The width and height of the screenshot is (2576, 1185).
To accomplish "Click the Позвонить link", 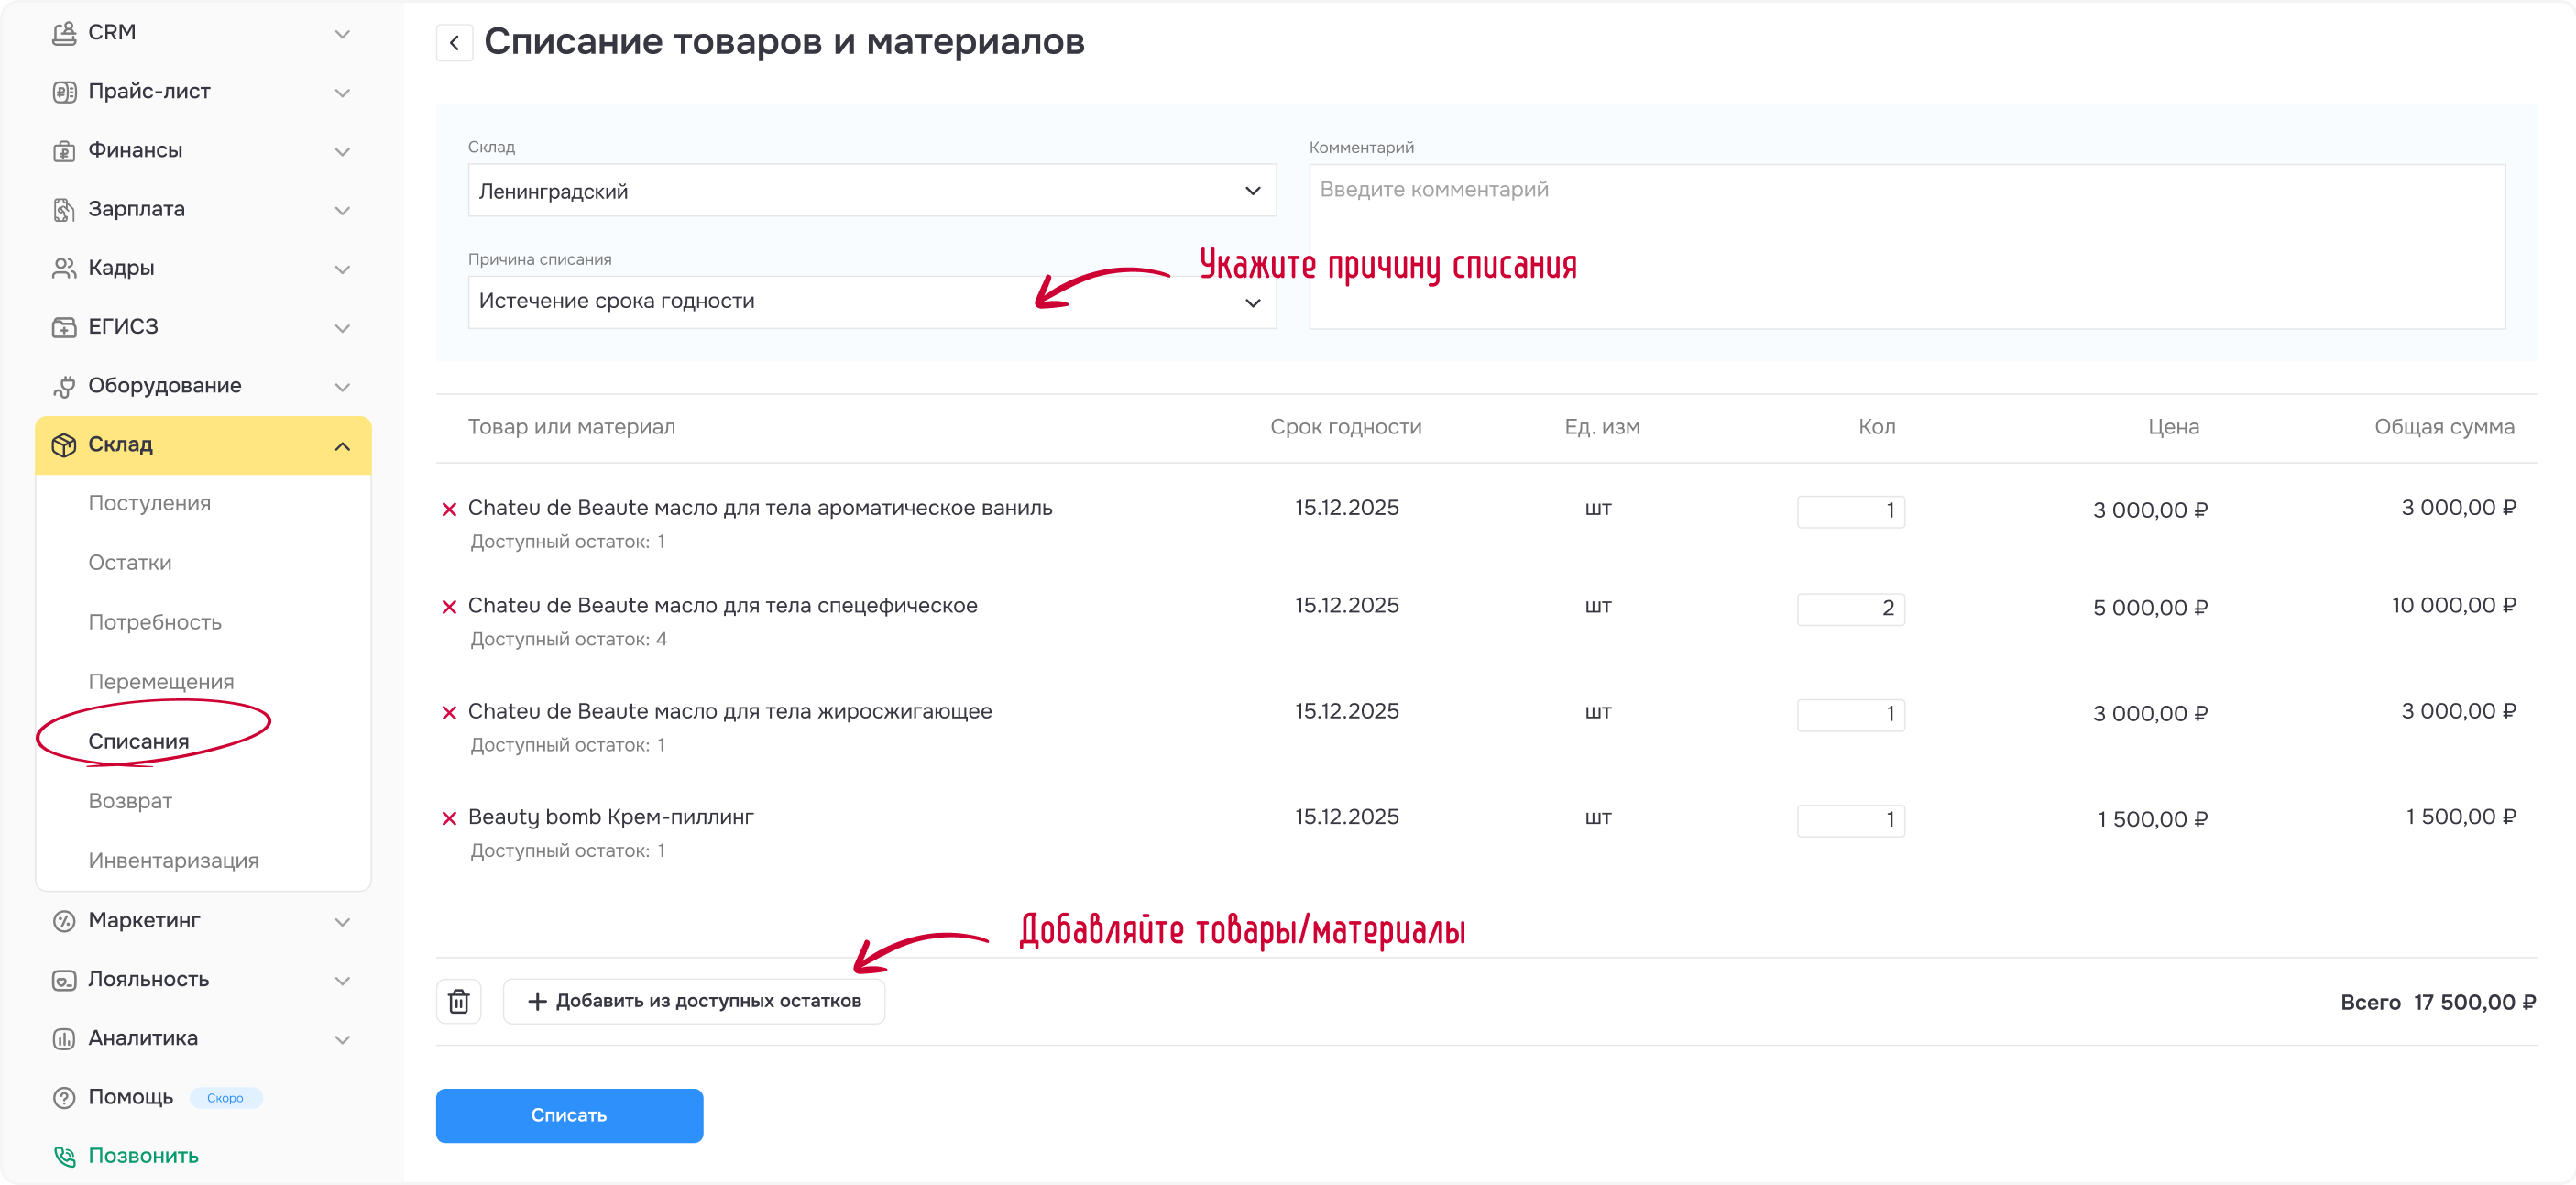I will pos(143,1156).
